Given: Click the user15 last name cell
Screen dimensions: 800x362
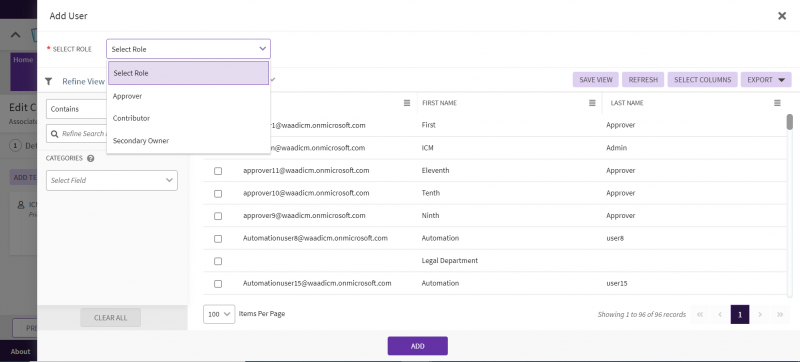Looking at the screenshot, I should point(616,283).
